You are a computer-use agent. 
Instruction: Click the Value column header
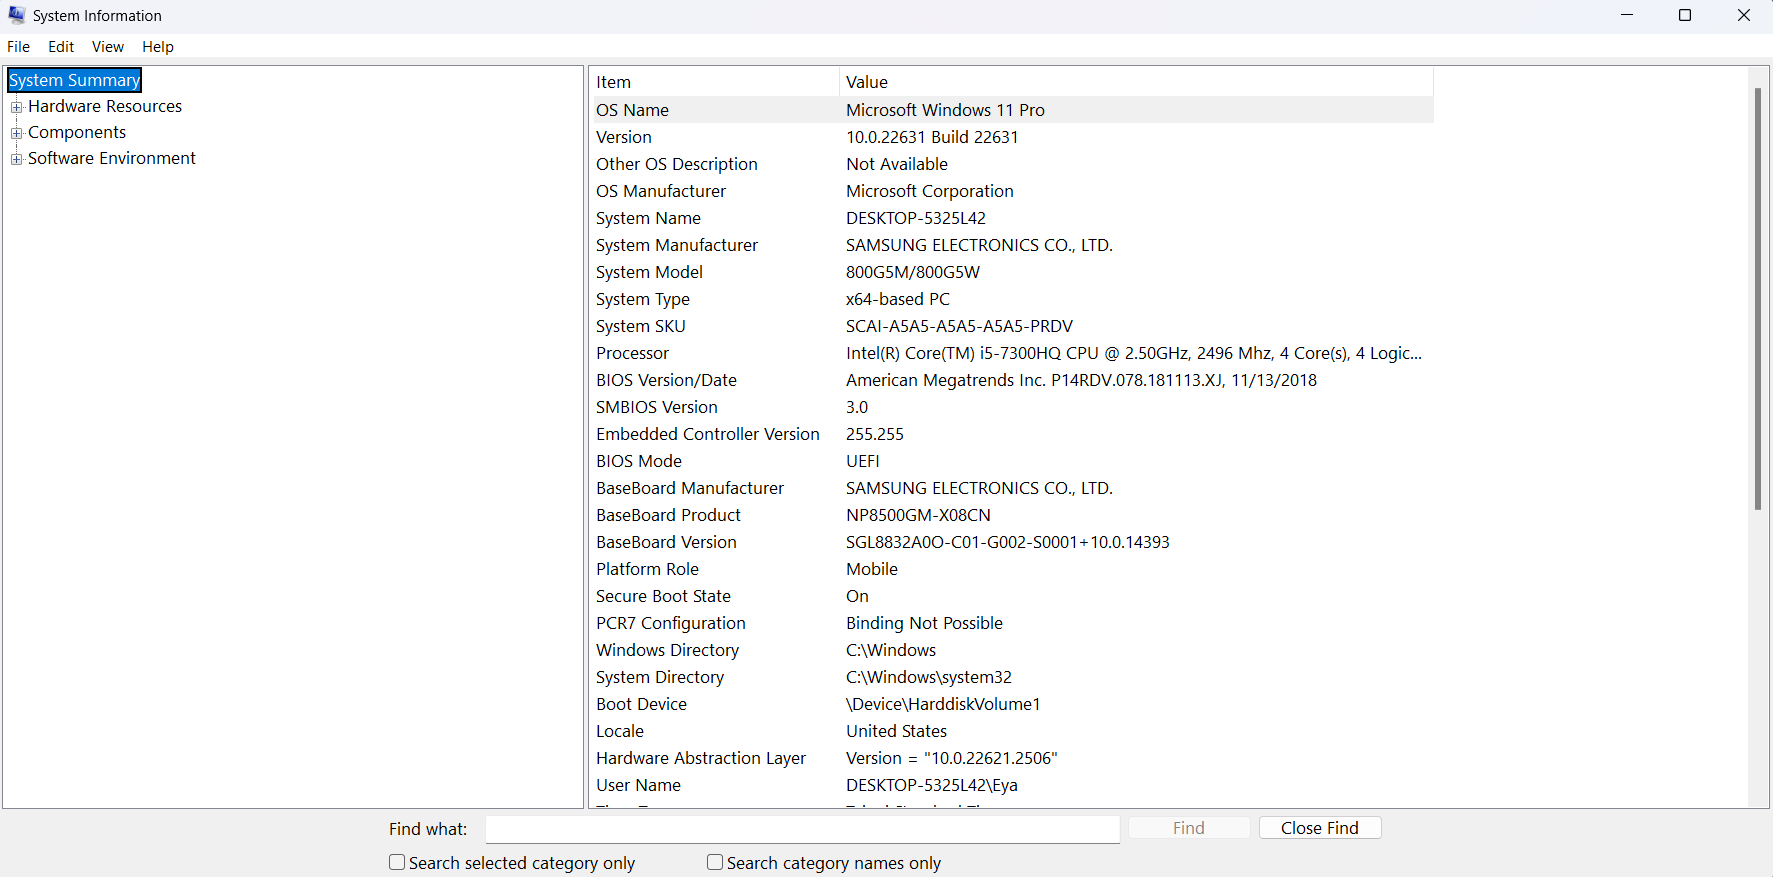click(x=1136, y=82)
